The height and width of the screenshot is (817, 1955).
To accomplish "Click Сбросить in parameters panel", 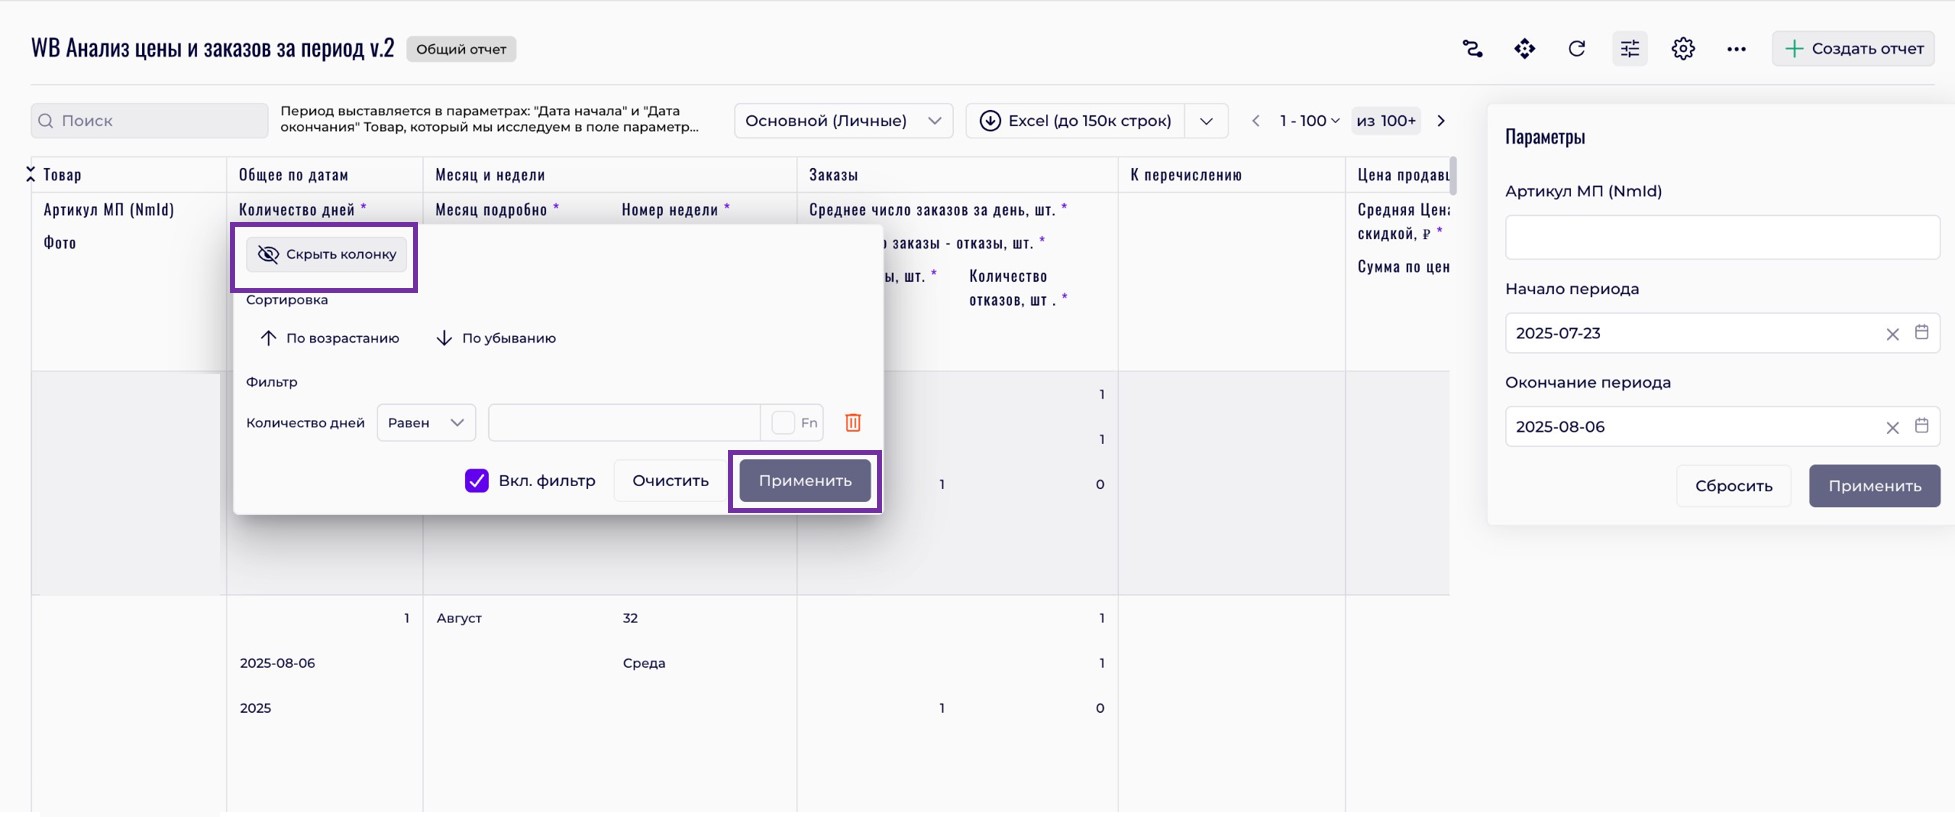I will point(1733,486).
